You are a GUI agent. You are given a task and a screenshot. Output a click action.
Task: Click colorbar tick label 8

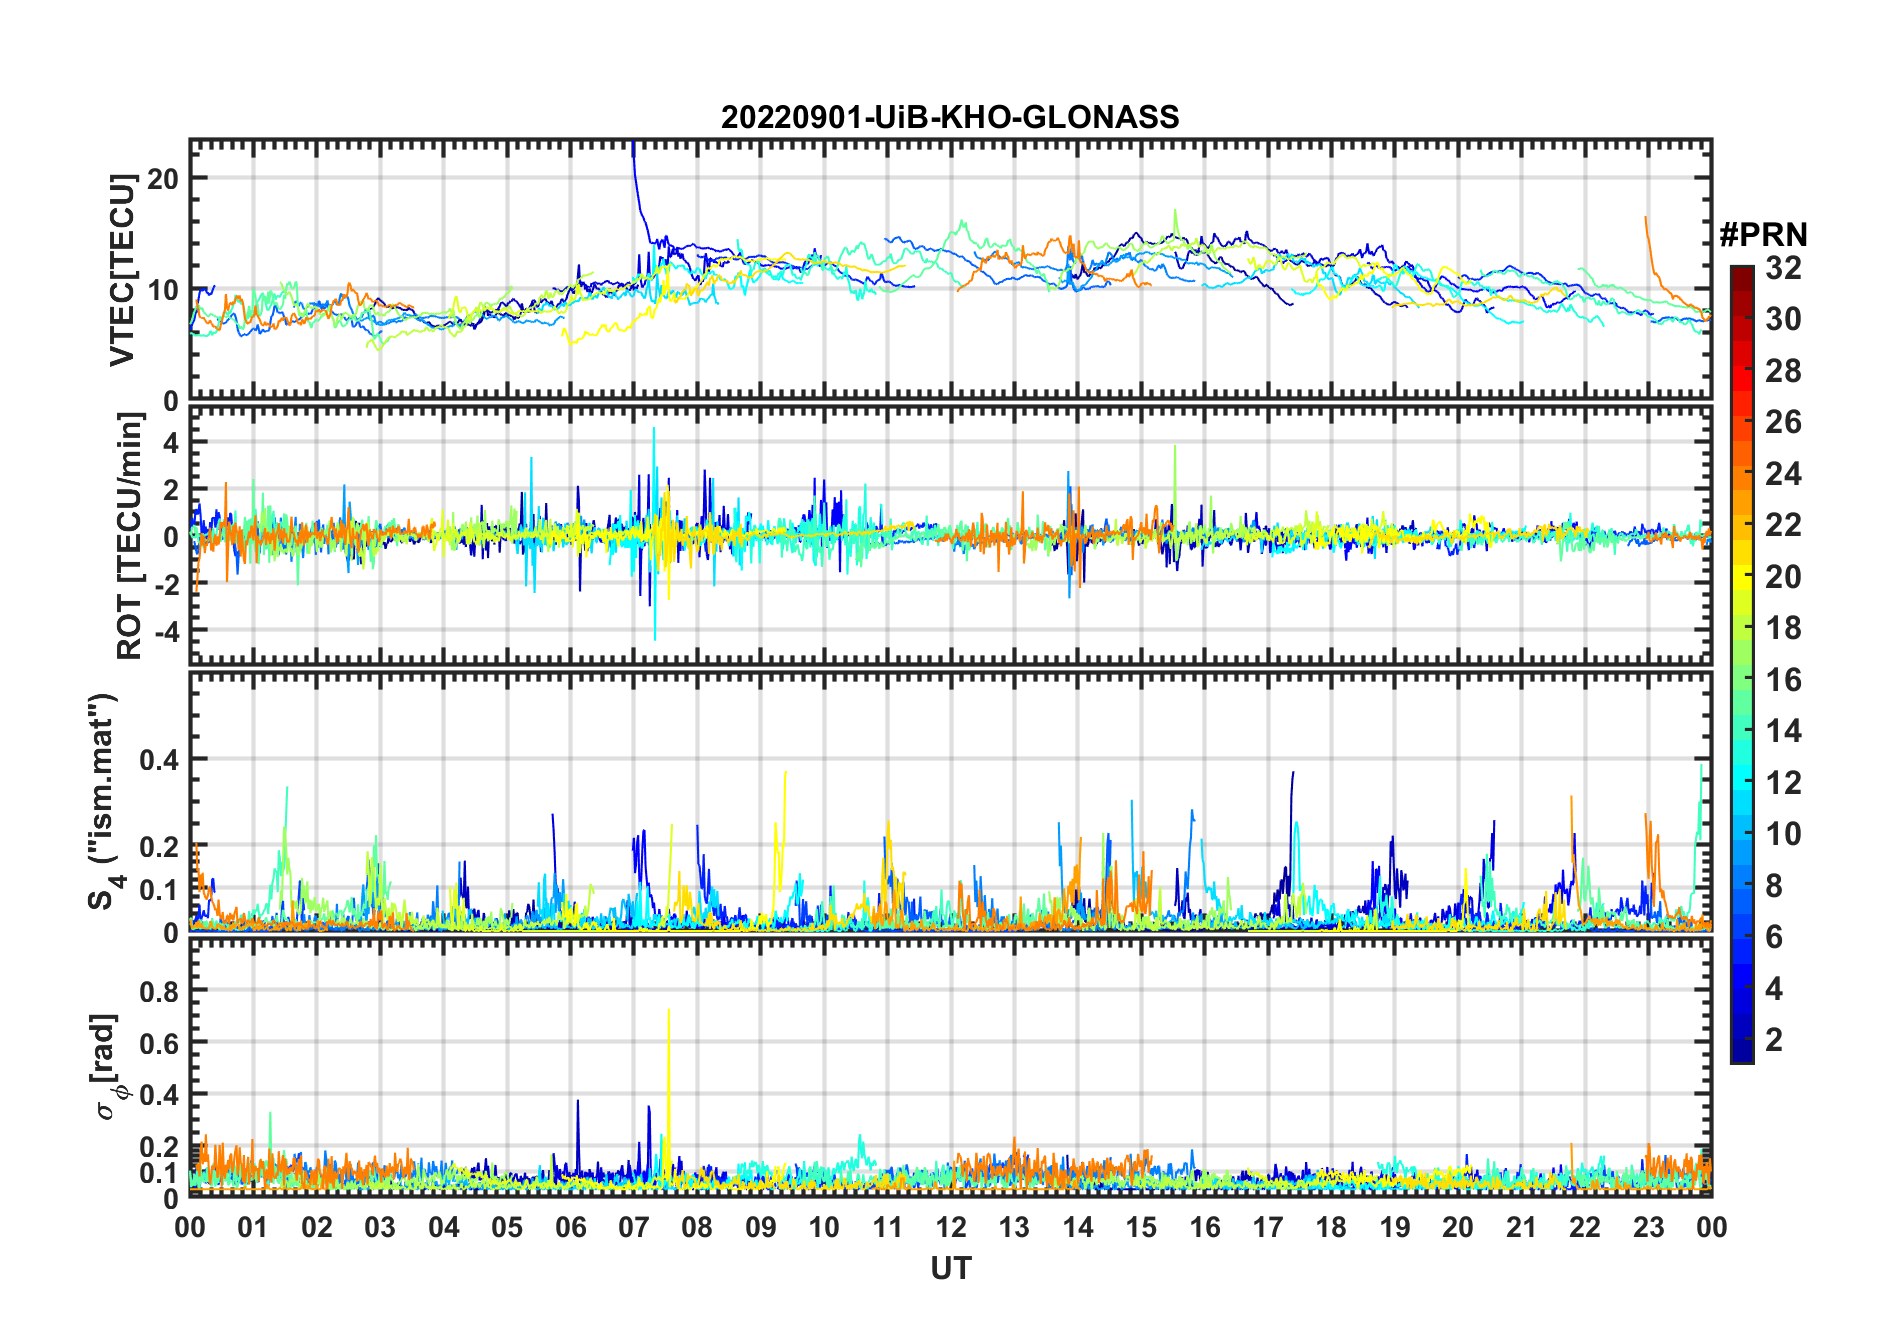click(1774, 886)
